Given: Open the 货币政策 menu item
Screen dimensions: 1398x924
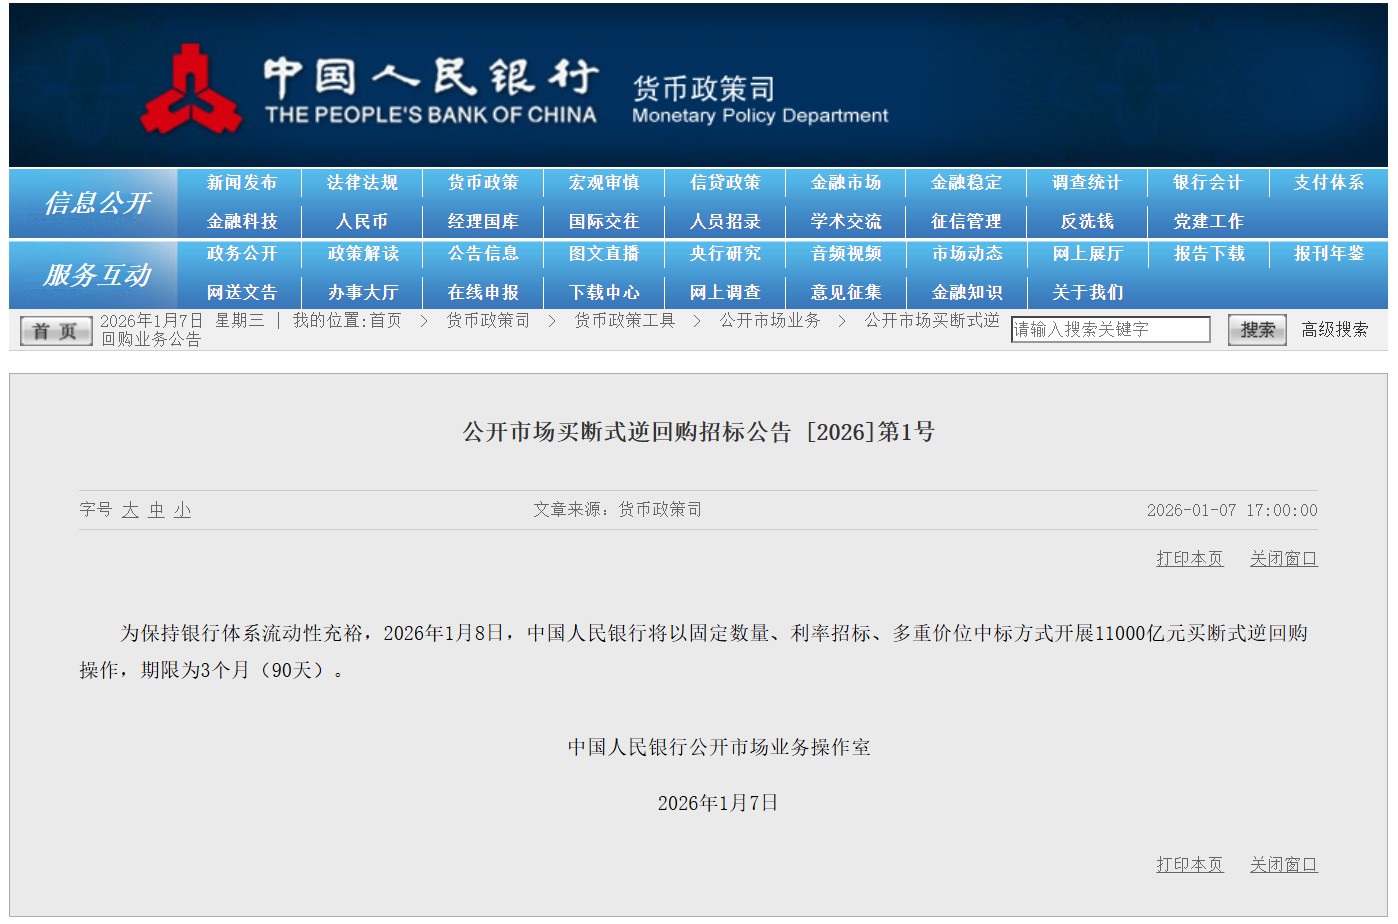Looking at the screenshot, I should tap(483, 183).
